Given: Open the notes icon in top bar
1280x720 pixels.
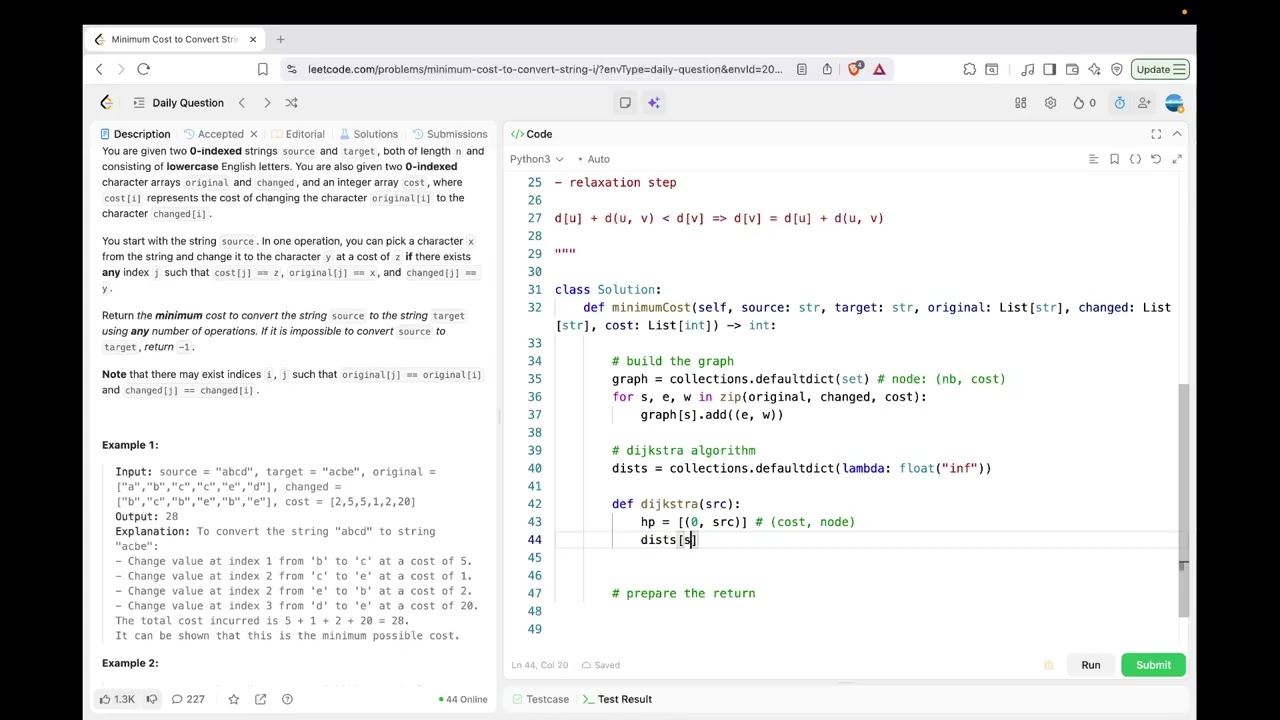Looking at the screenshot, I should pos(625,102).
